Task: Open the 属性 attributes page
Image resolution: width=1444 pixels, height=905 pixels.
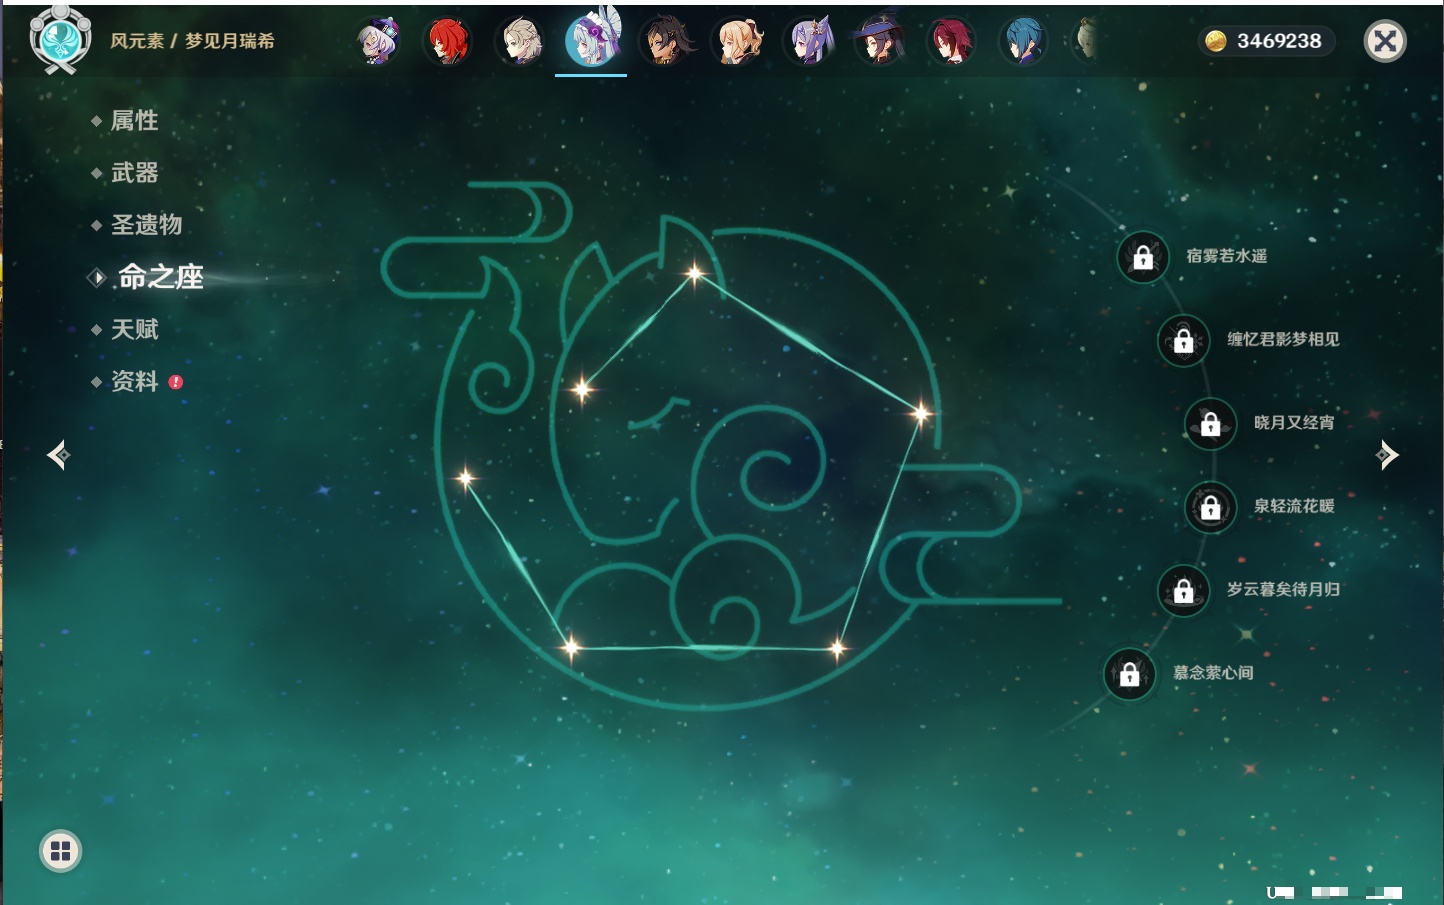Action: click(x=134, y=121)
